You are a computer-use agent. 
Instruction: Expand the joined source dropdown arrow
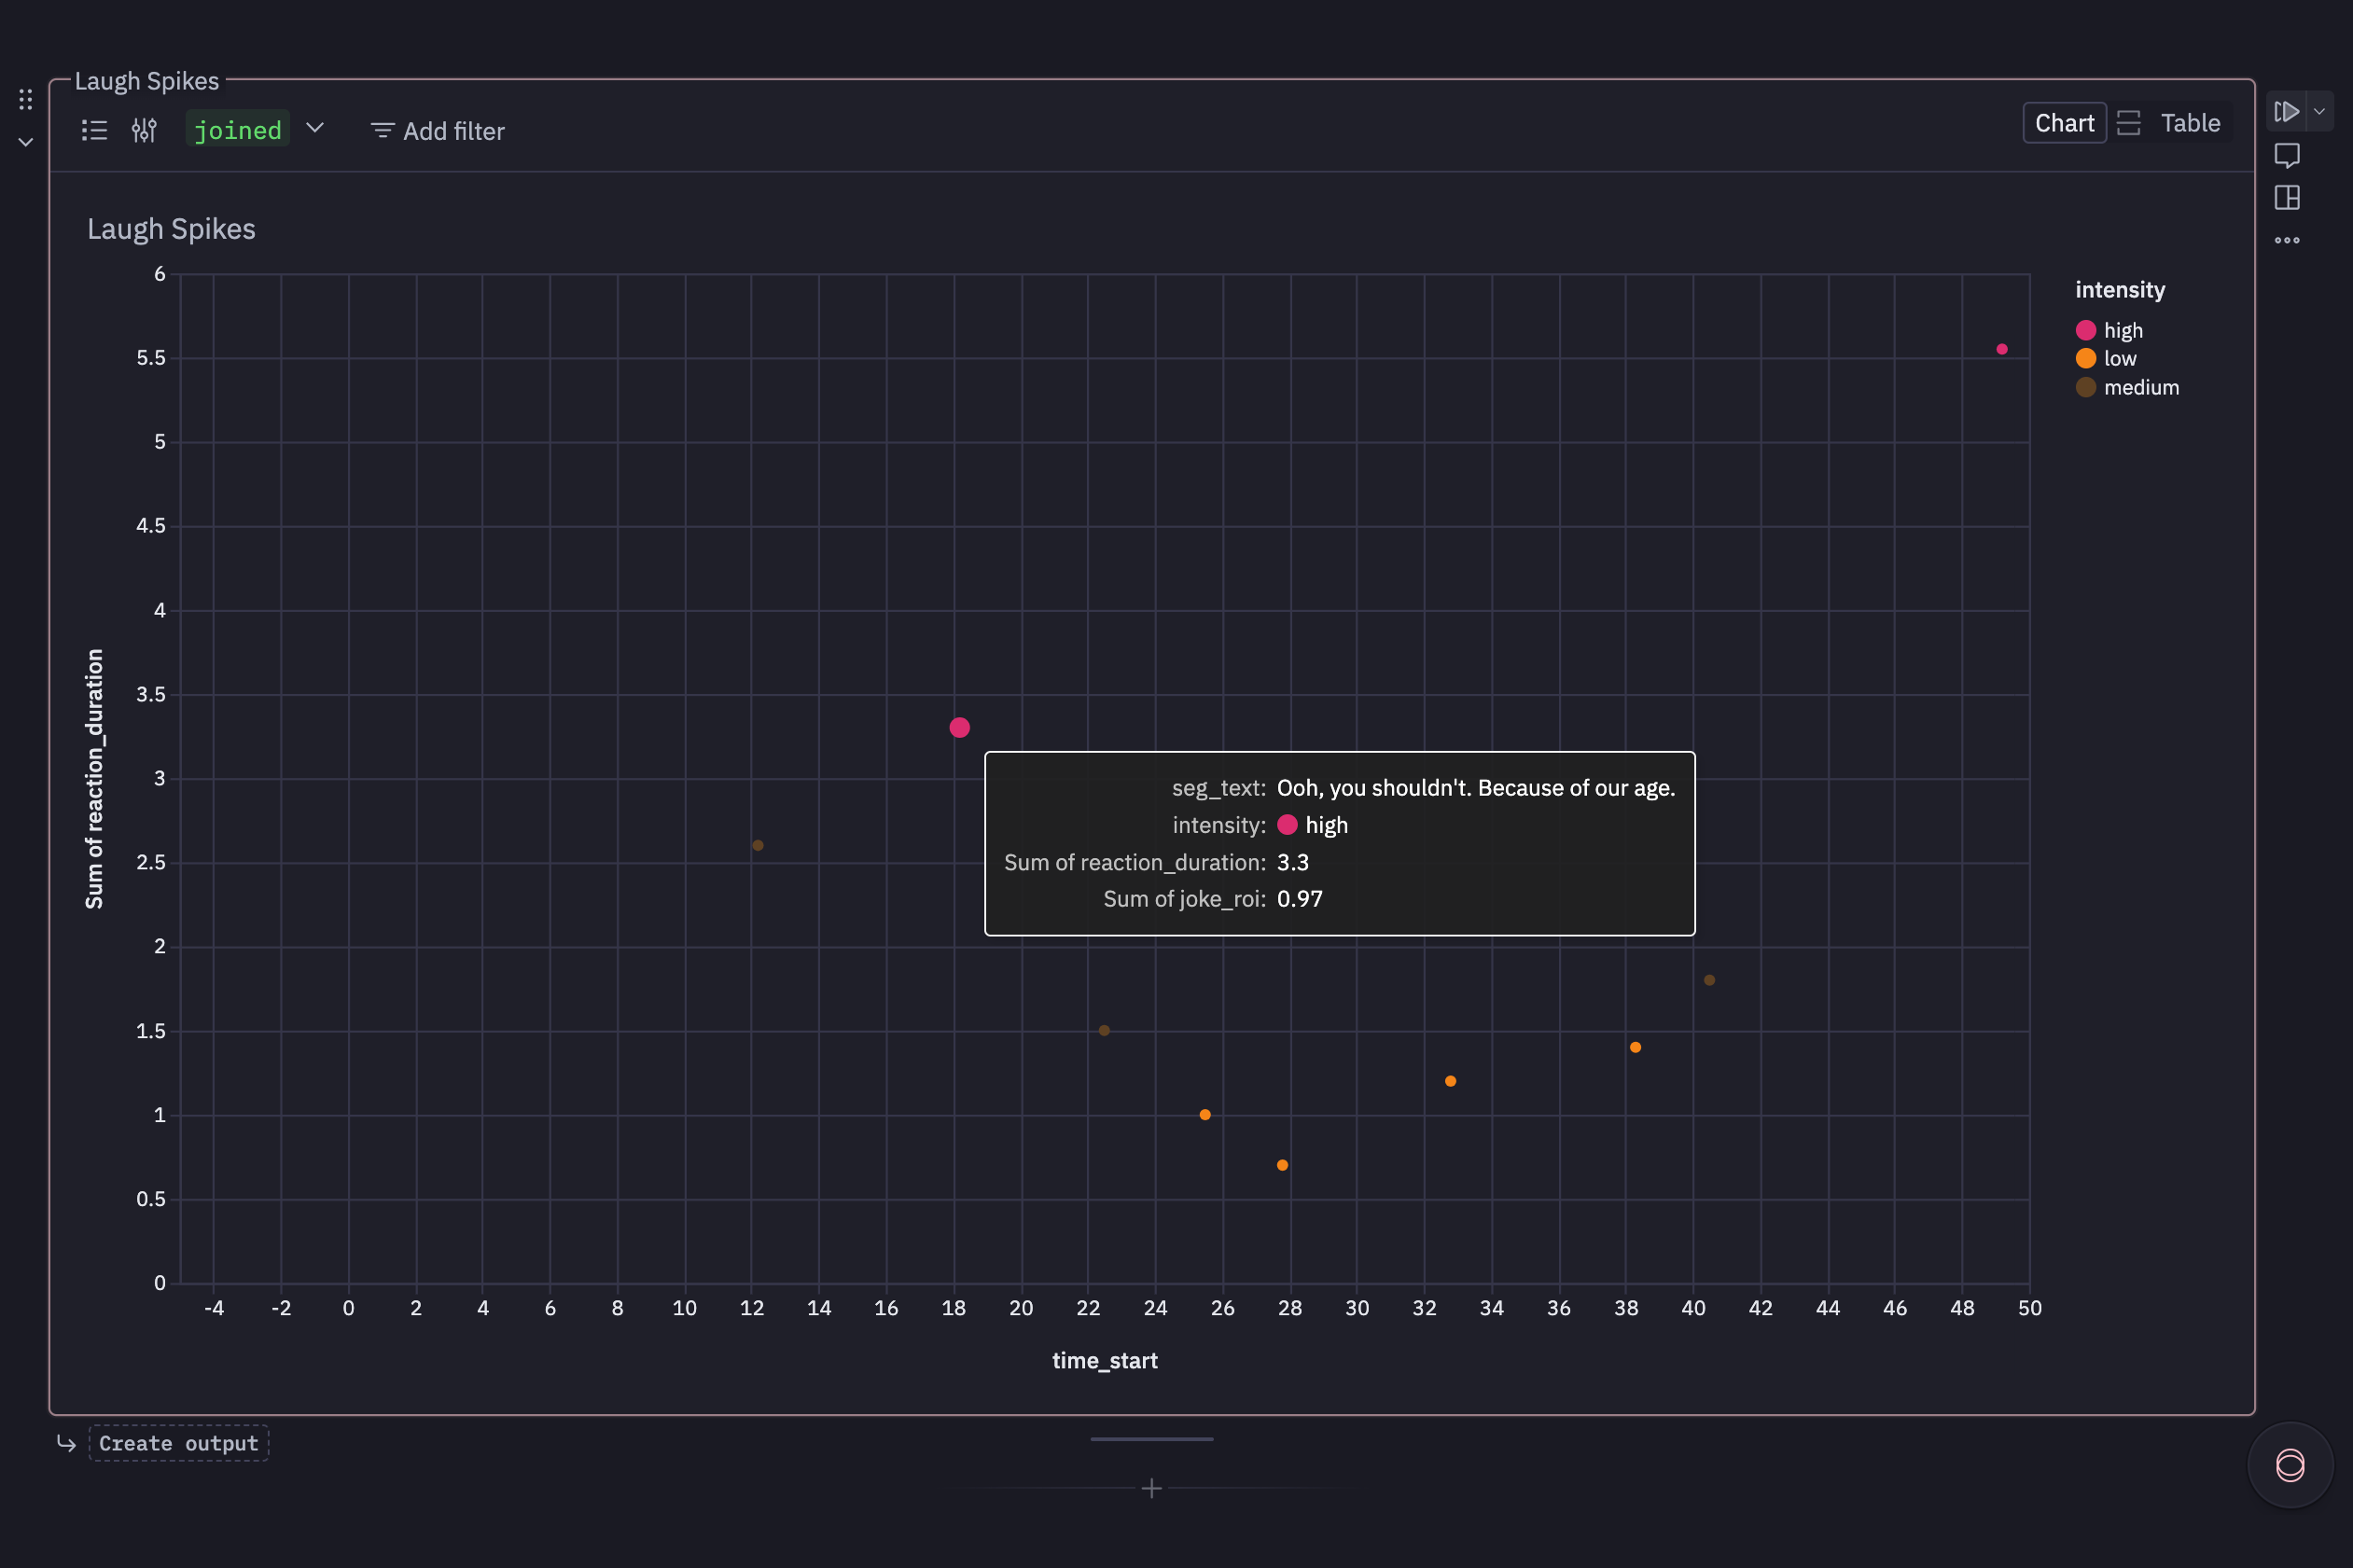pyautogui.click(x=315, y=128)
